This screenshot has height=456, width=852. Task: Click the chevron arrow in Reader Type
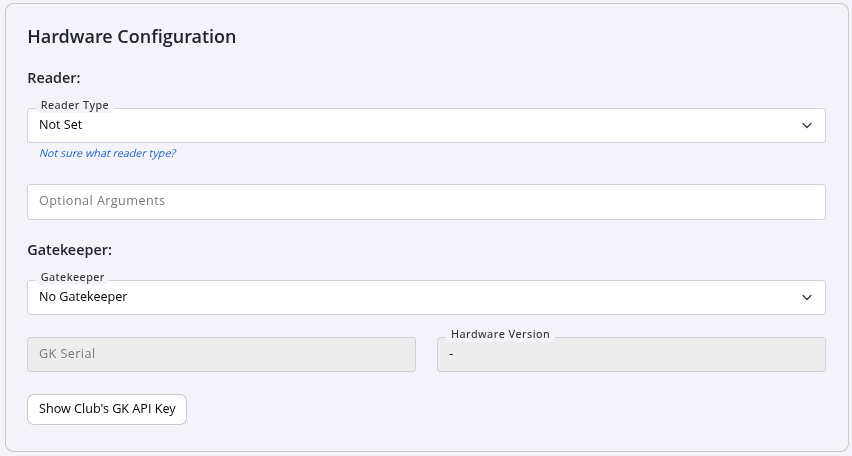pyautogui.click(x=807, y=126)
